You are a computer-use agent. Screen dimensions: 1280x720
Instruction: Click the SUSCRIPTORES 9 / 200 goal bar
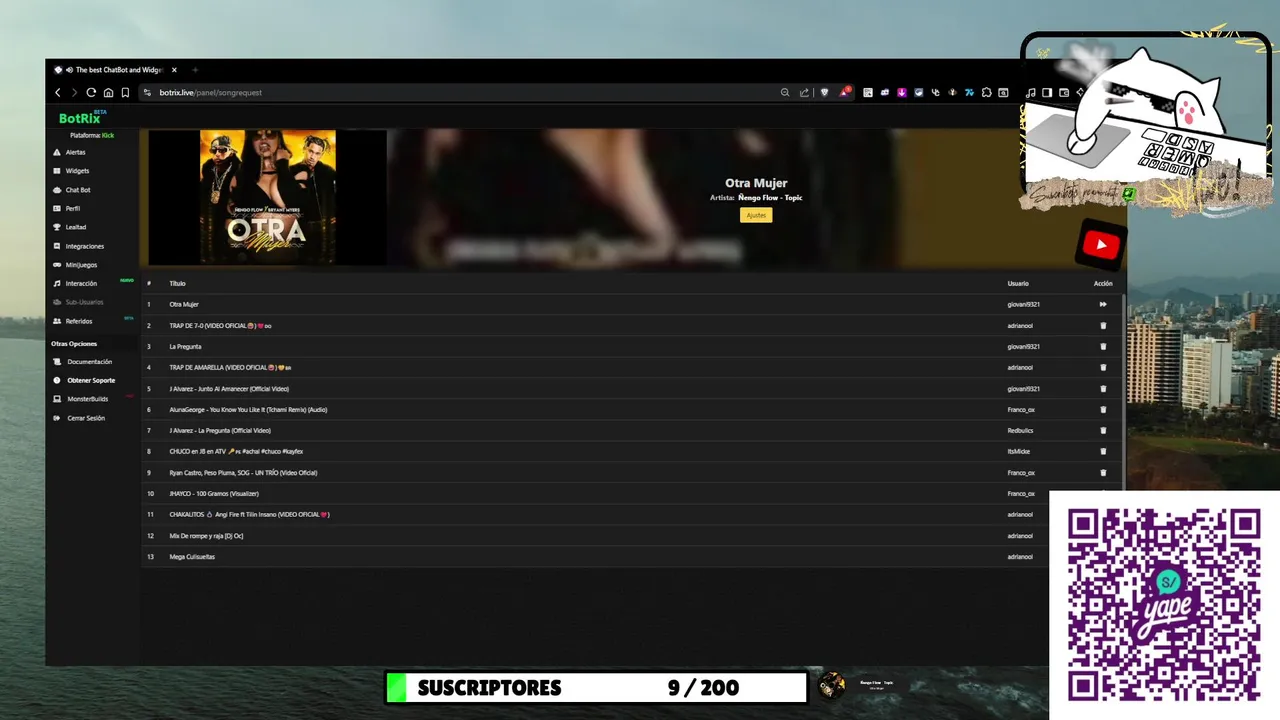(596, 687)
